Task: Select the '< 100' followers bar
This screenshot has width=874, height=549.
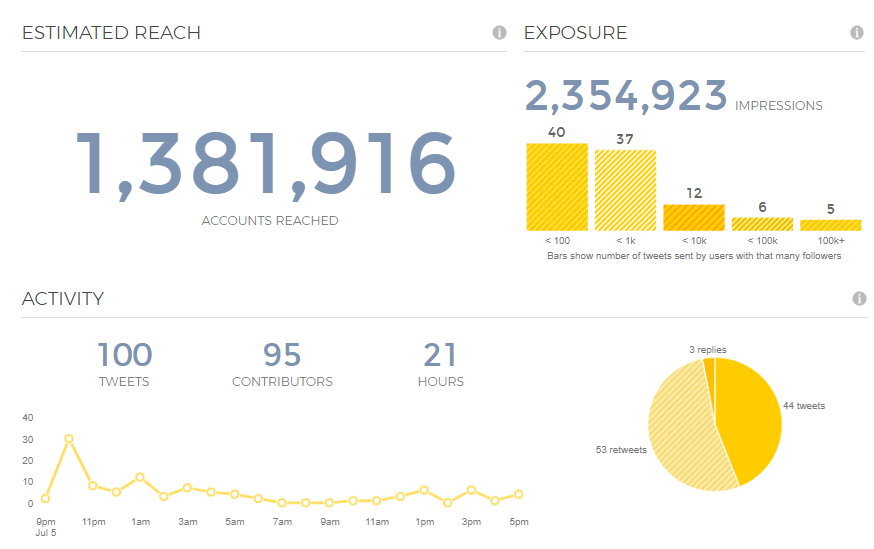Action: point(557,187)
